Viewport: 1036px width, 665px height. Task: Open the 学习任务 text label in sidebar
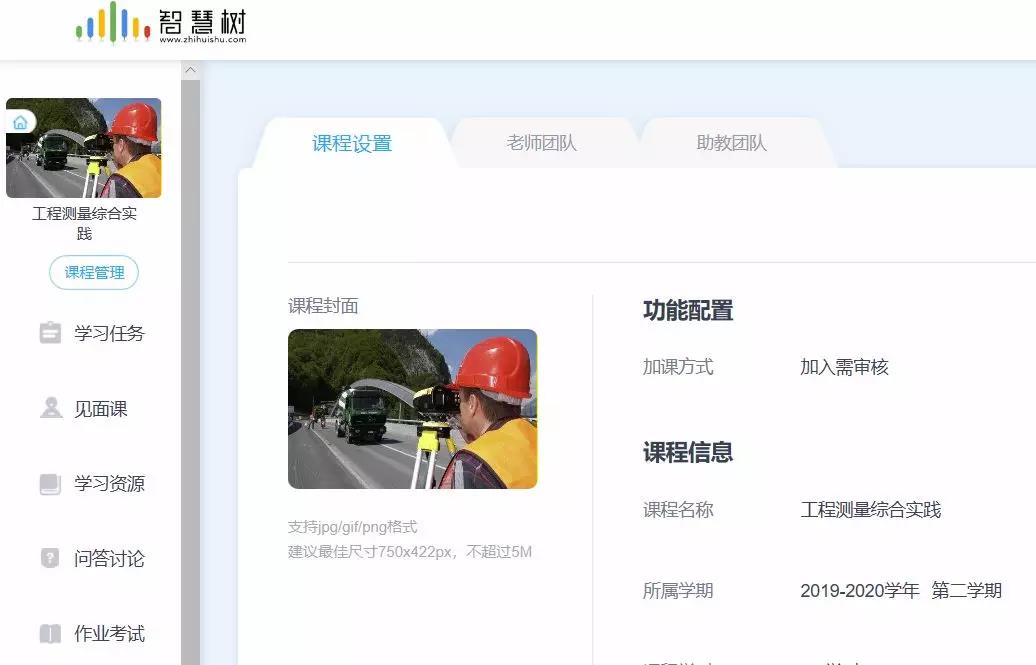(x=109, y=333)
